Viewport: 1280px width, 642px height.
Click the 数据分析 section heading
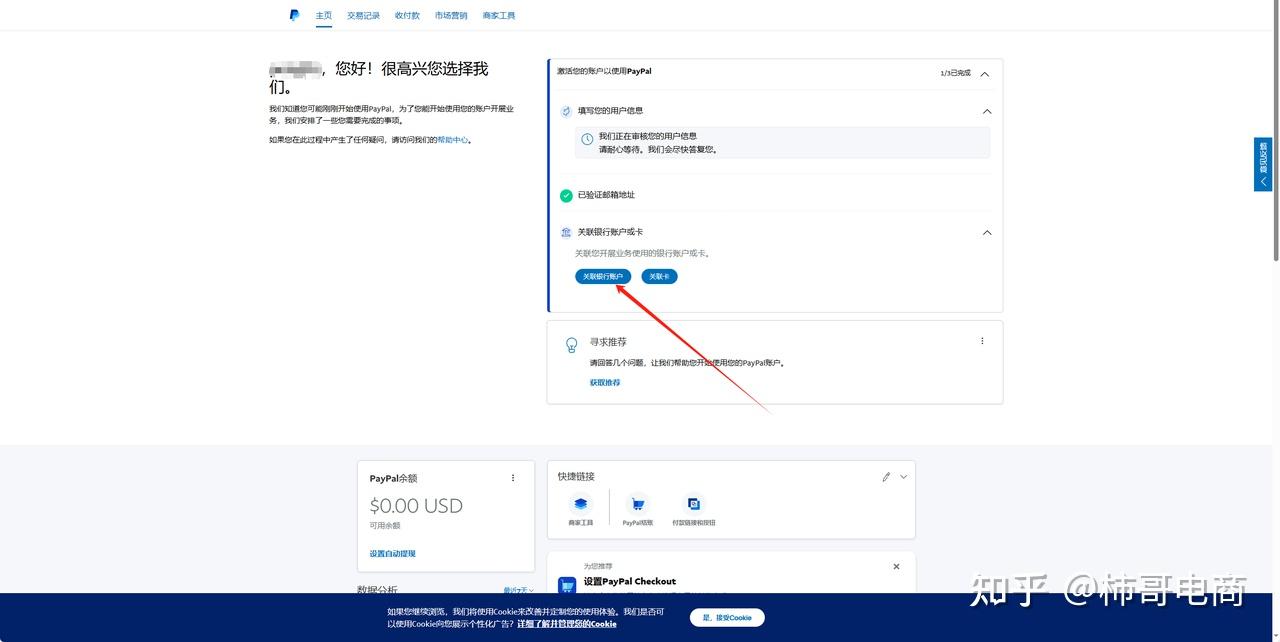[377, 590]
